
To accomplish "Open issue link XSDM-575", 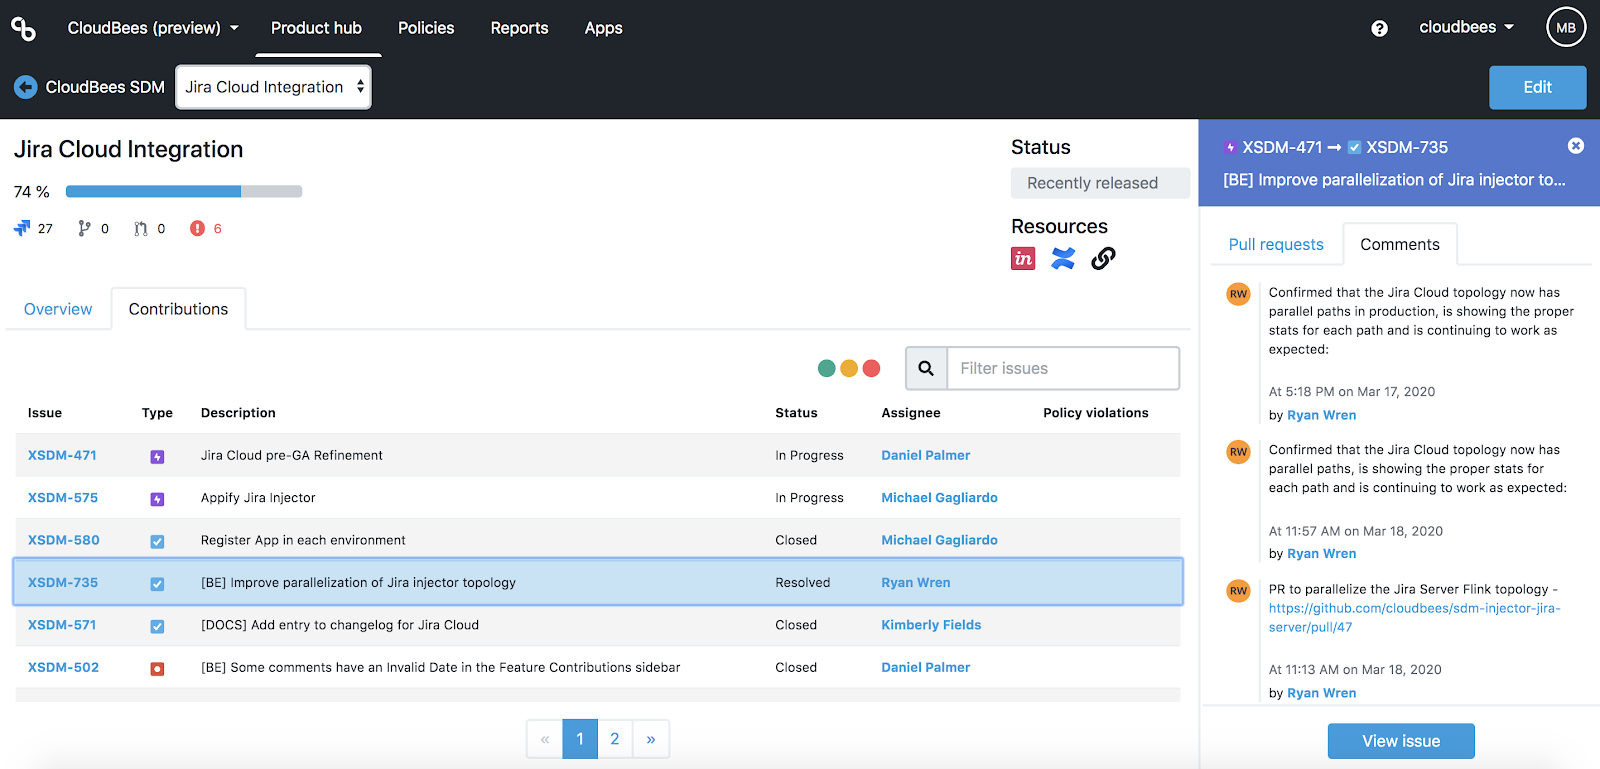I will (63, 497).
